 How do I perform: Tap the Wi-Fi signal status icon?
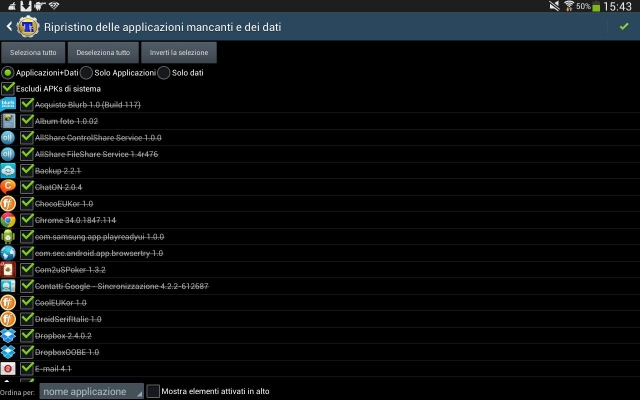pos(569,6)
